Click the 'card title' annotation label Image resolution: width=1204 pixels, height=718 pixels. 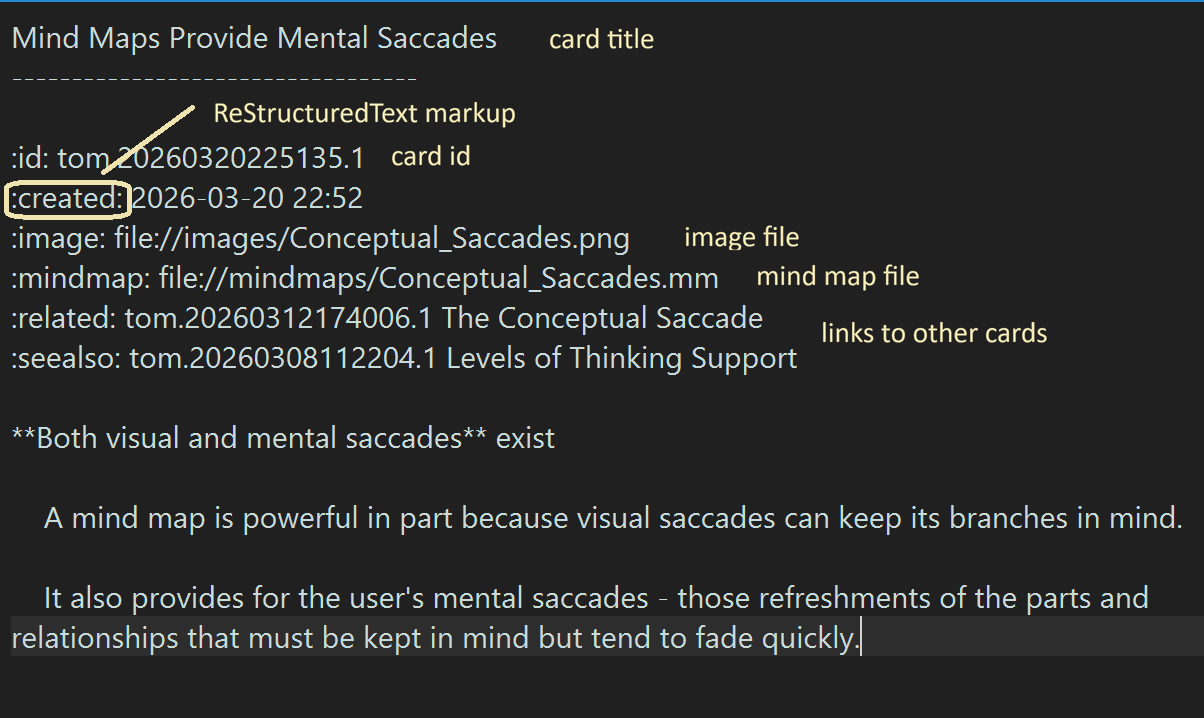coord(602,40)
